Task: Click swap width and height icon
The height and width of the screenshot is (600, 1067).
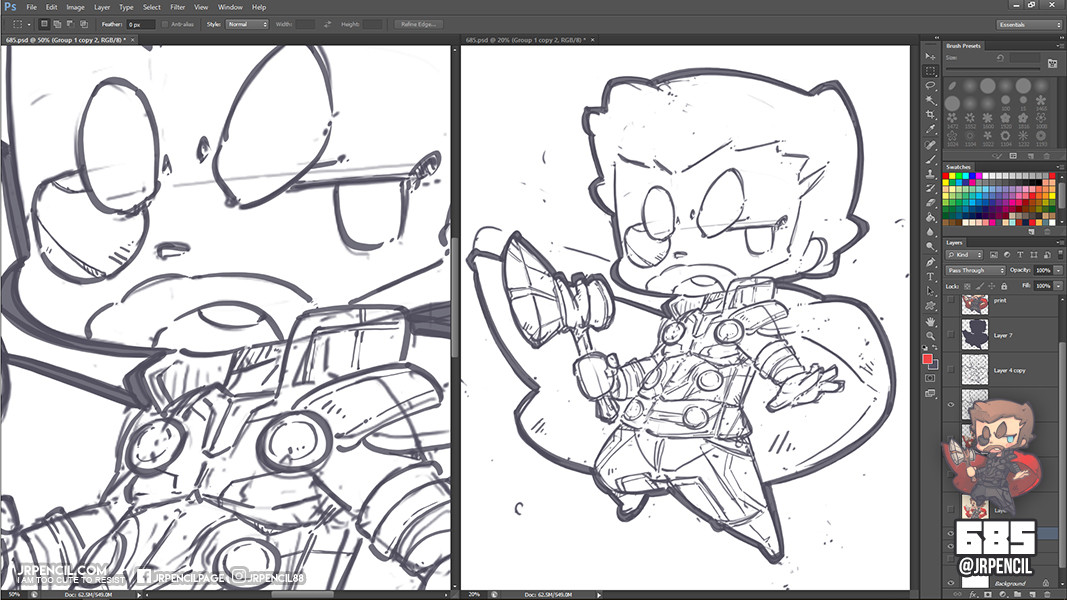Action: click(327, 24)
